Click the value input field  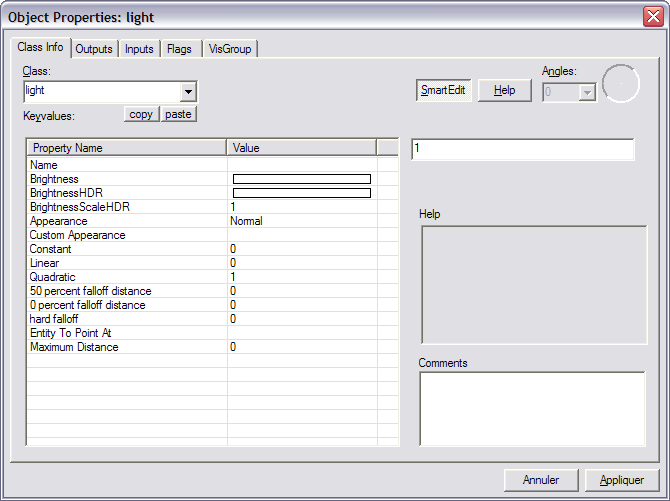(x=522, y=149)
